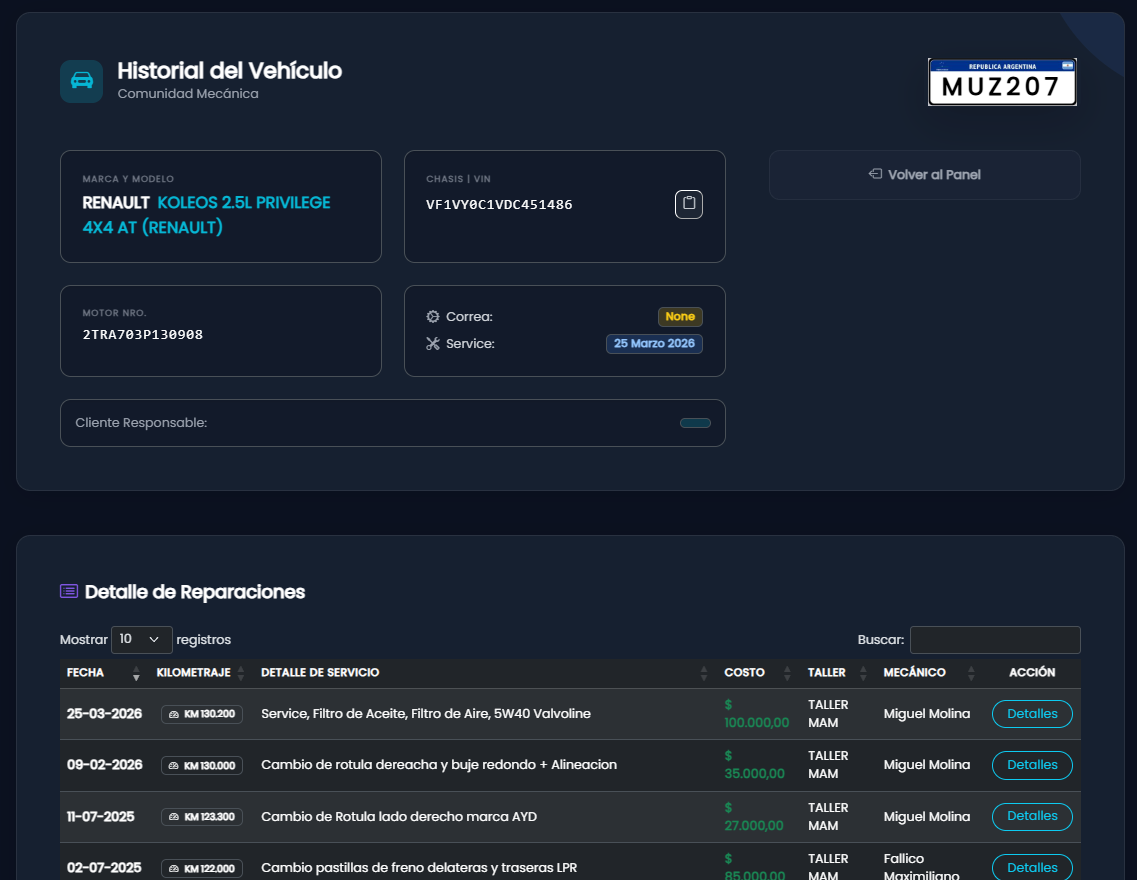Image resolution: width=1137 pixels, height=880 pixels.
Task: Click the date cell 09-02-2026
Action: point(104,765)
